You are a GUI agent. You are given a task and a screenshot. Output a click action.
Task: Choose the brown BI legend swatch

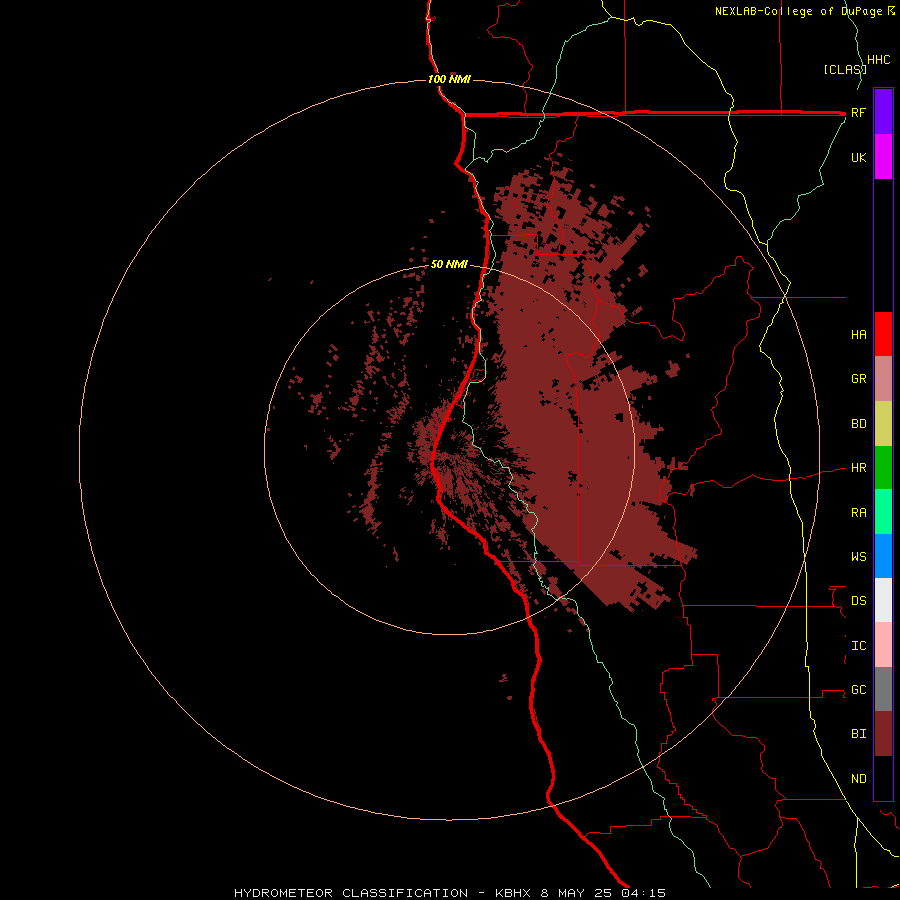pyautogui.click(x=883, y=734)
